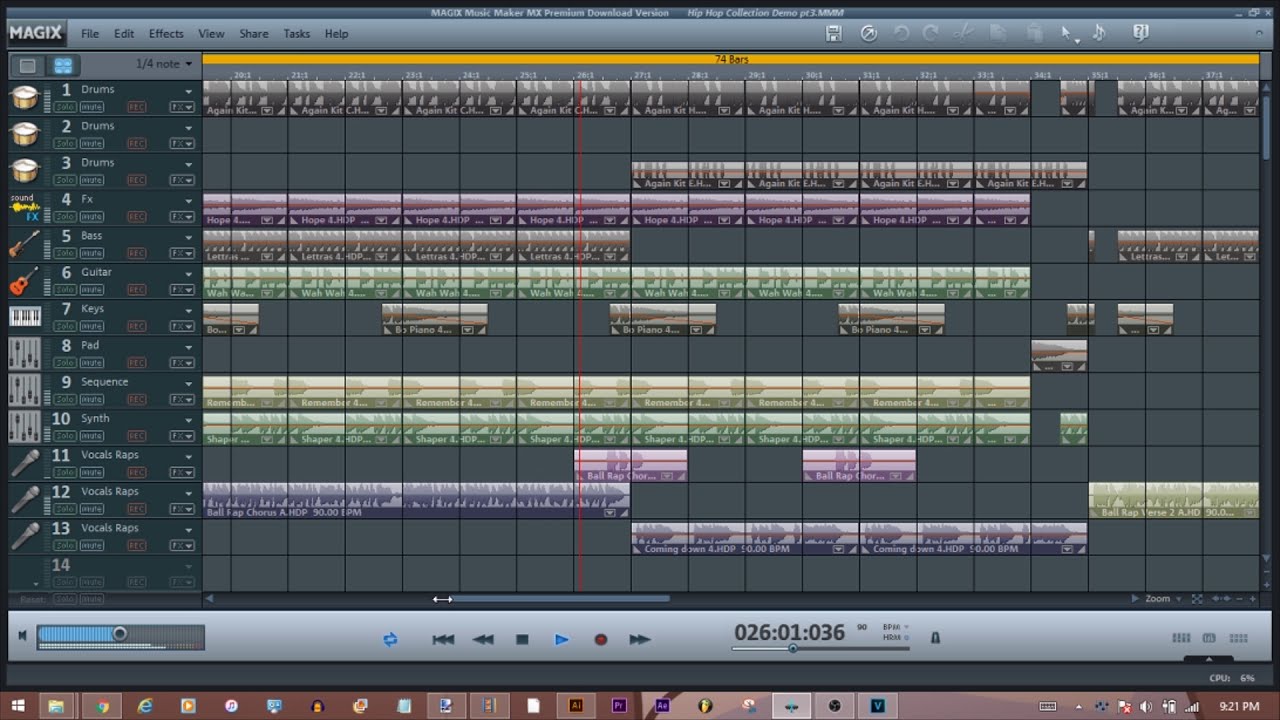Click the red Record button in transport
The image size is (1280, 720).
601,639
